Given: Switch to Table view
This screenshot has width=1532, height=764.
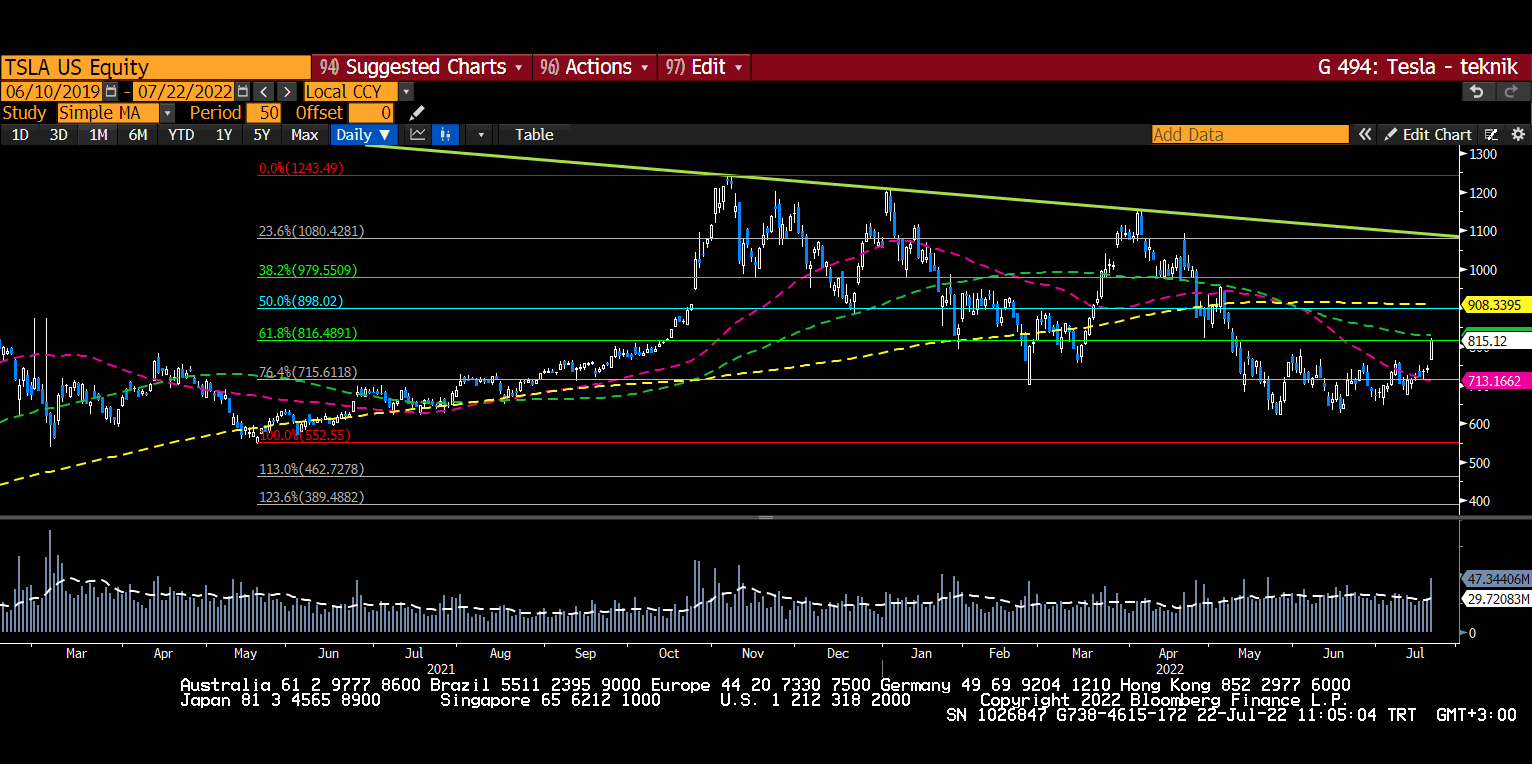Looking at the screenshot, I should [x=534, y=134].
